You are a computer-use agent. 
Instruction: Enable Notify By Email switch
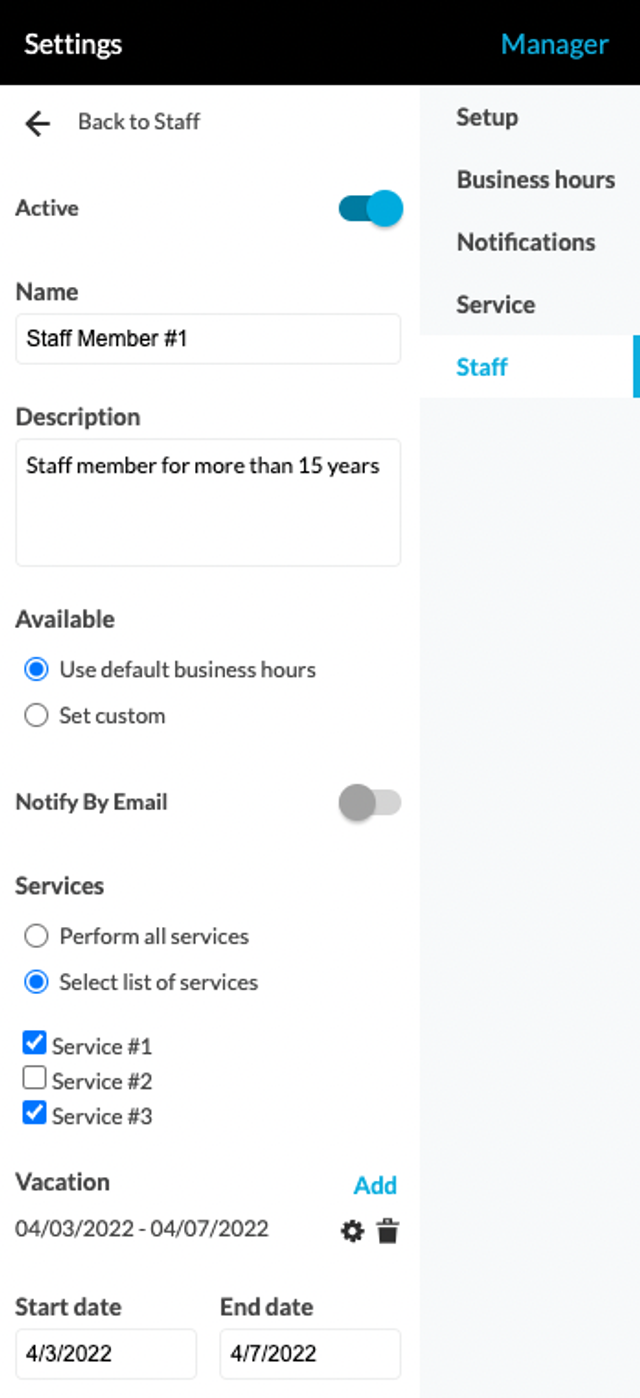click(x=371, y=802)
